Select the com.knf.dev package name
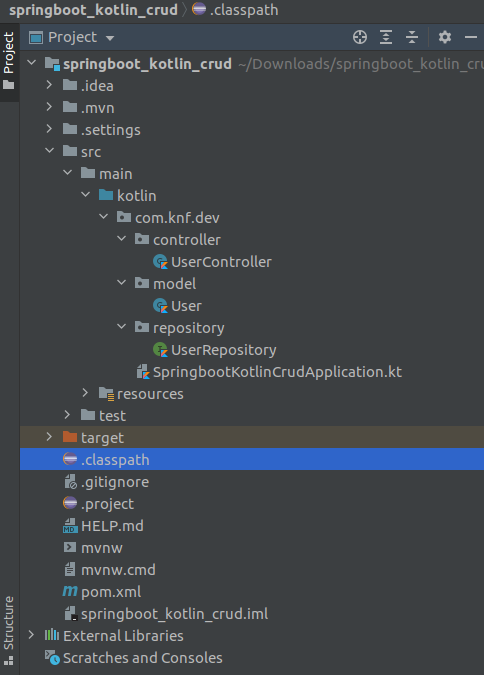Image resolution: width=484 pixels, height=675 pixels. point(177,218)
